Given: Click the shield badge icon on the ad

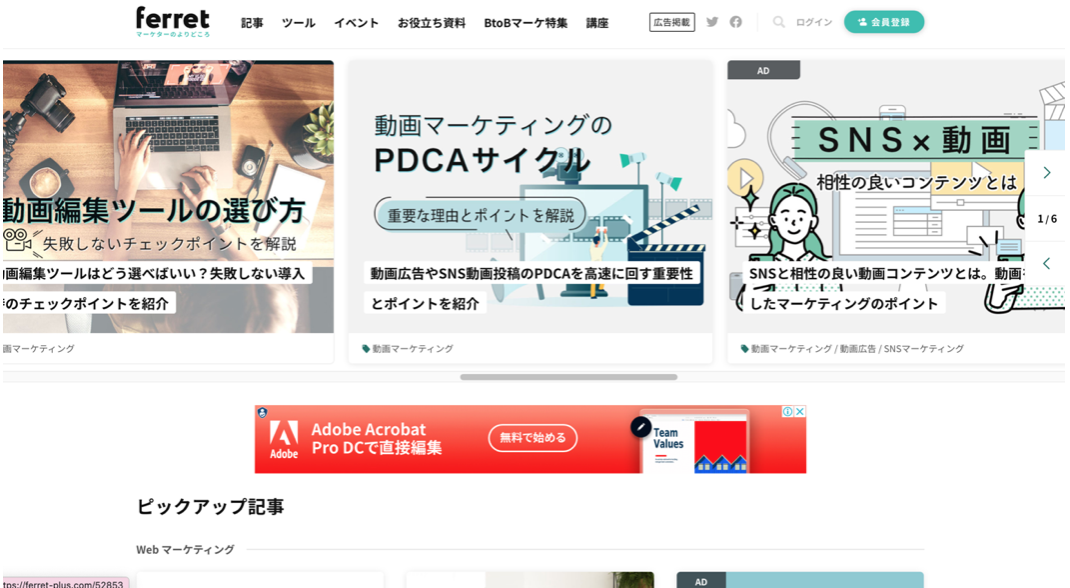Looking at the screenshot, I should tap(262, 412).
